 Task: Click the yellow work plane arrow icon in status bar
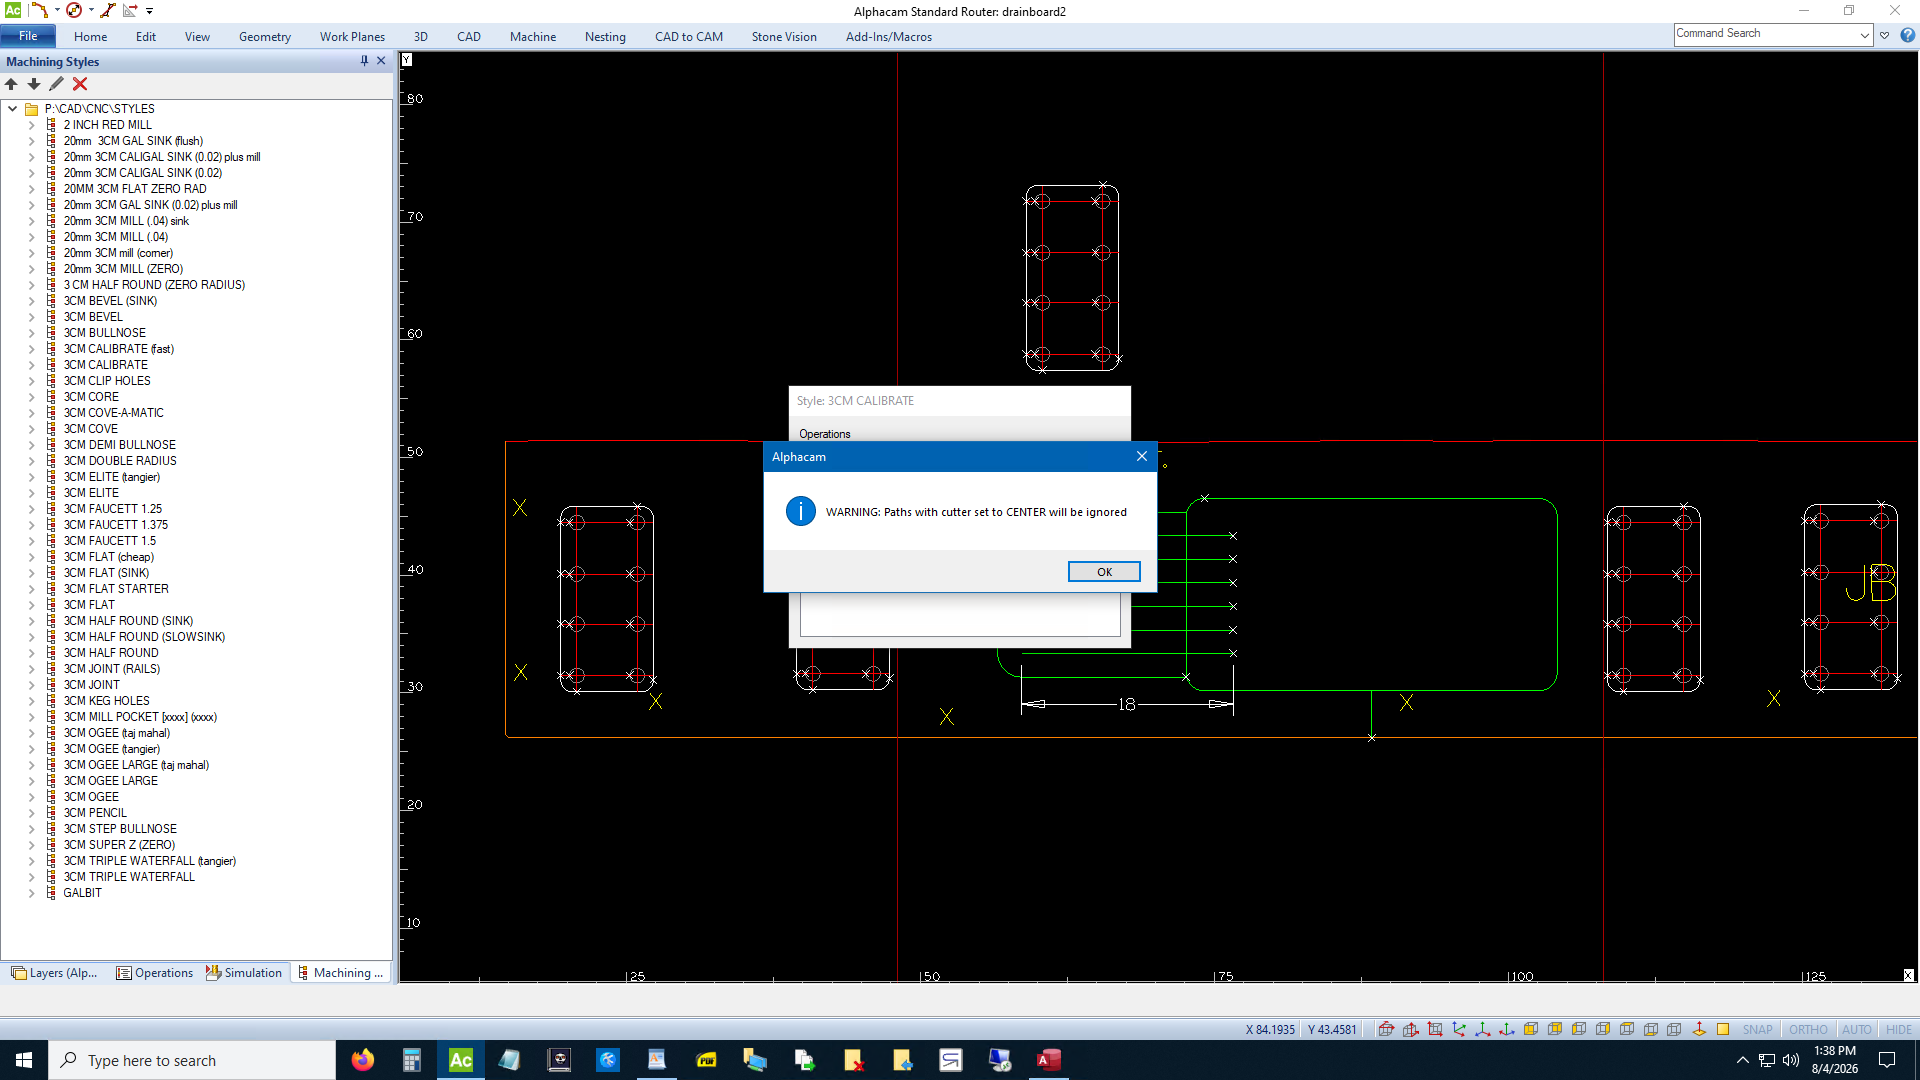pos(1699,1029)
